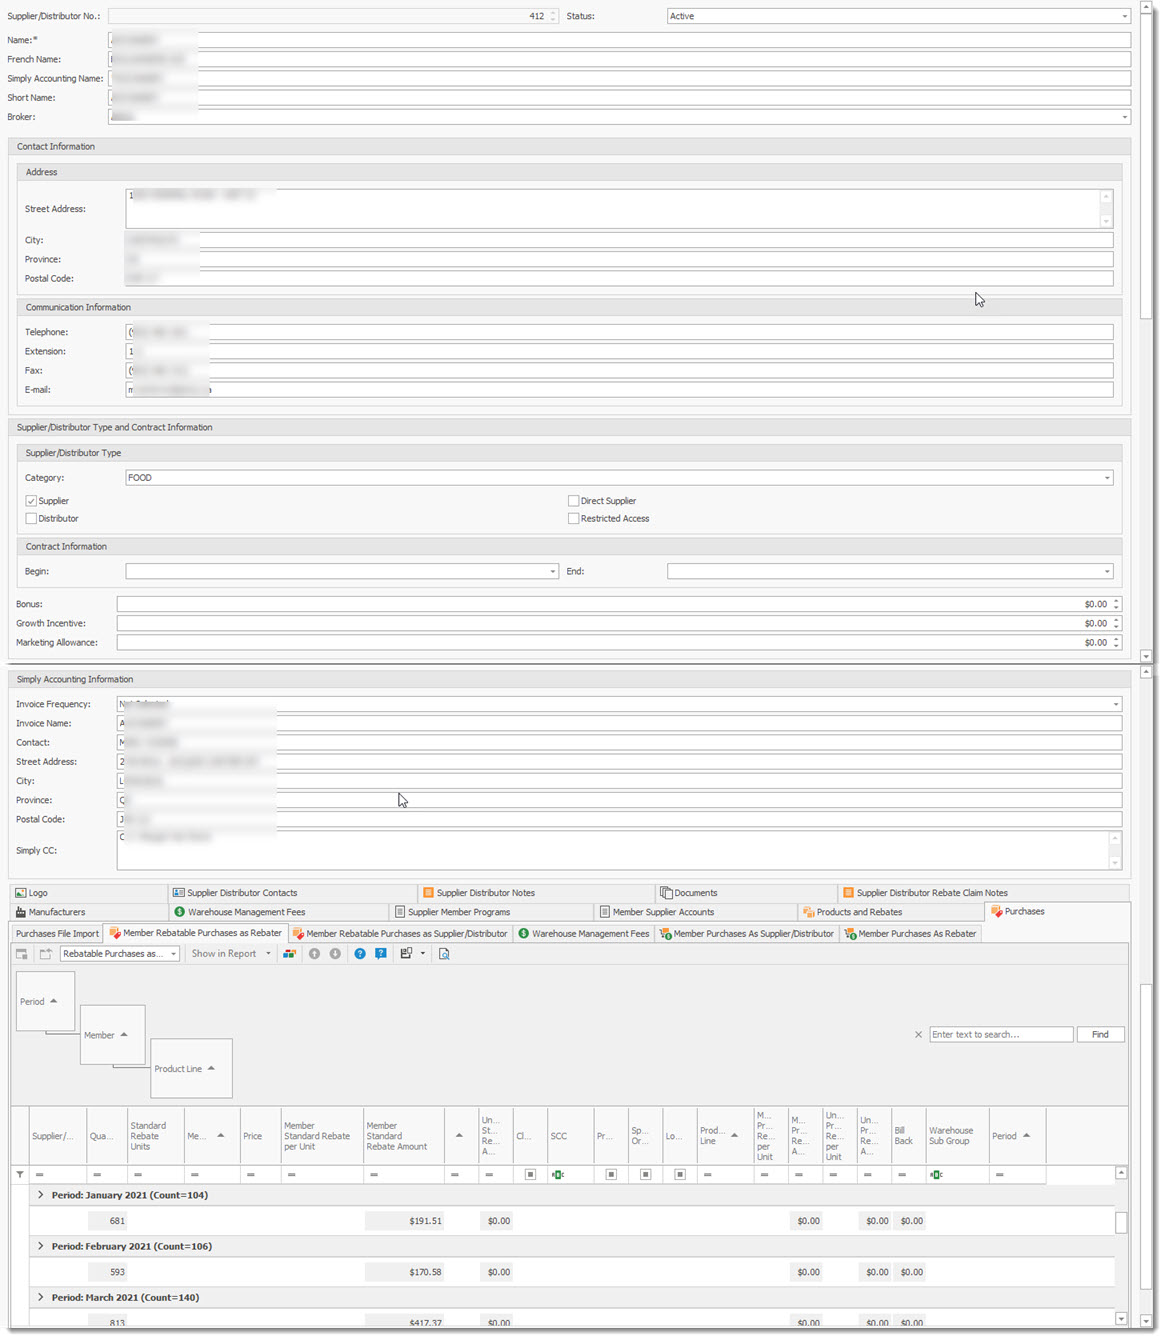Viewport: 1165px width, 1340px height.
Task: Click inside the Enter text to search field
Action: tap(1000, 1034)
